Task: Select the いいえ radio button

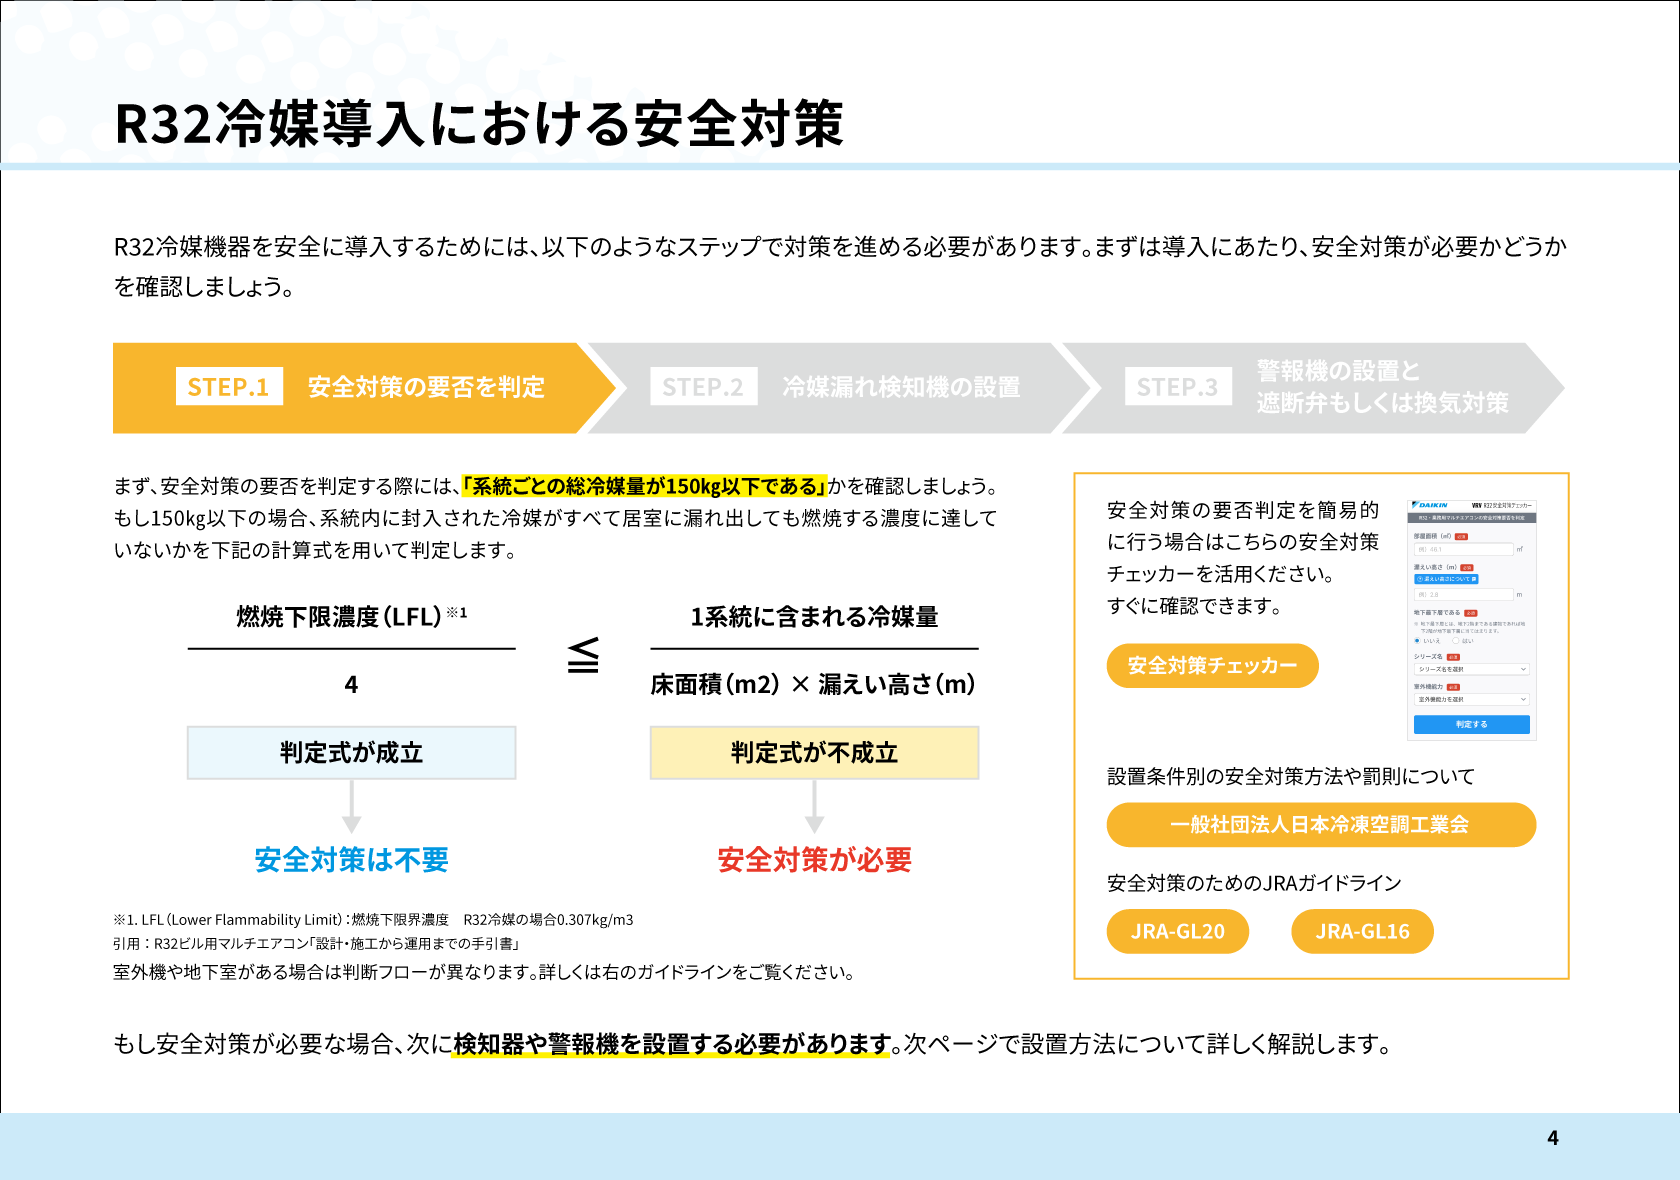Action: 1417,641
